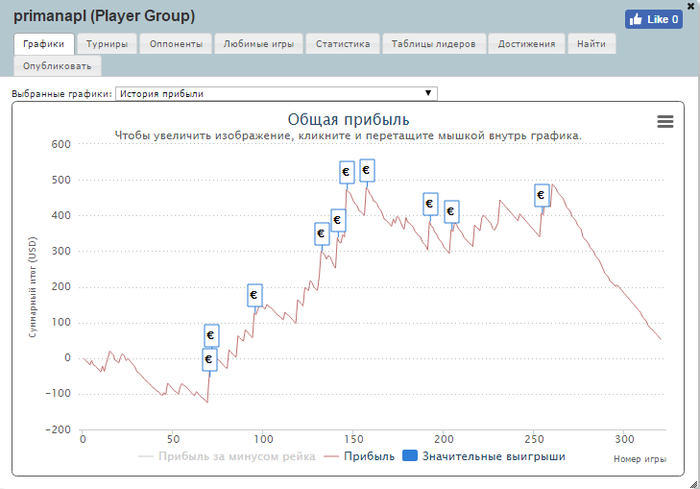Click the Выбранные графики label

click(x=62, y=94)
